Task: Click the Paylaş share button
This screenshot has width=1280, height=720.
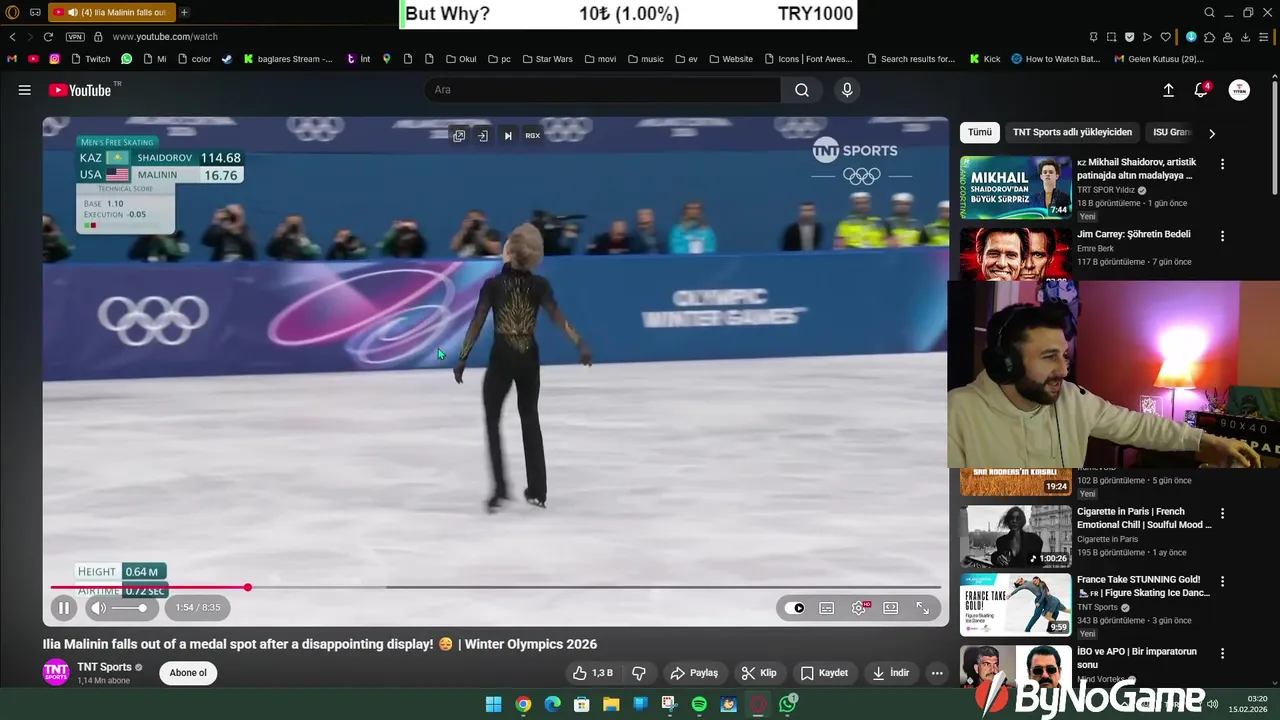Action: pos(694,673)
